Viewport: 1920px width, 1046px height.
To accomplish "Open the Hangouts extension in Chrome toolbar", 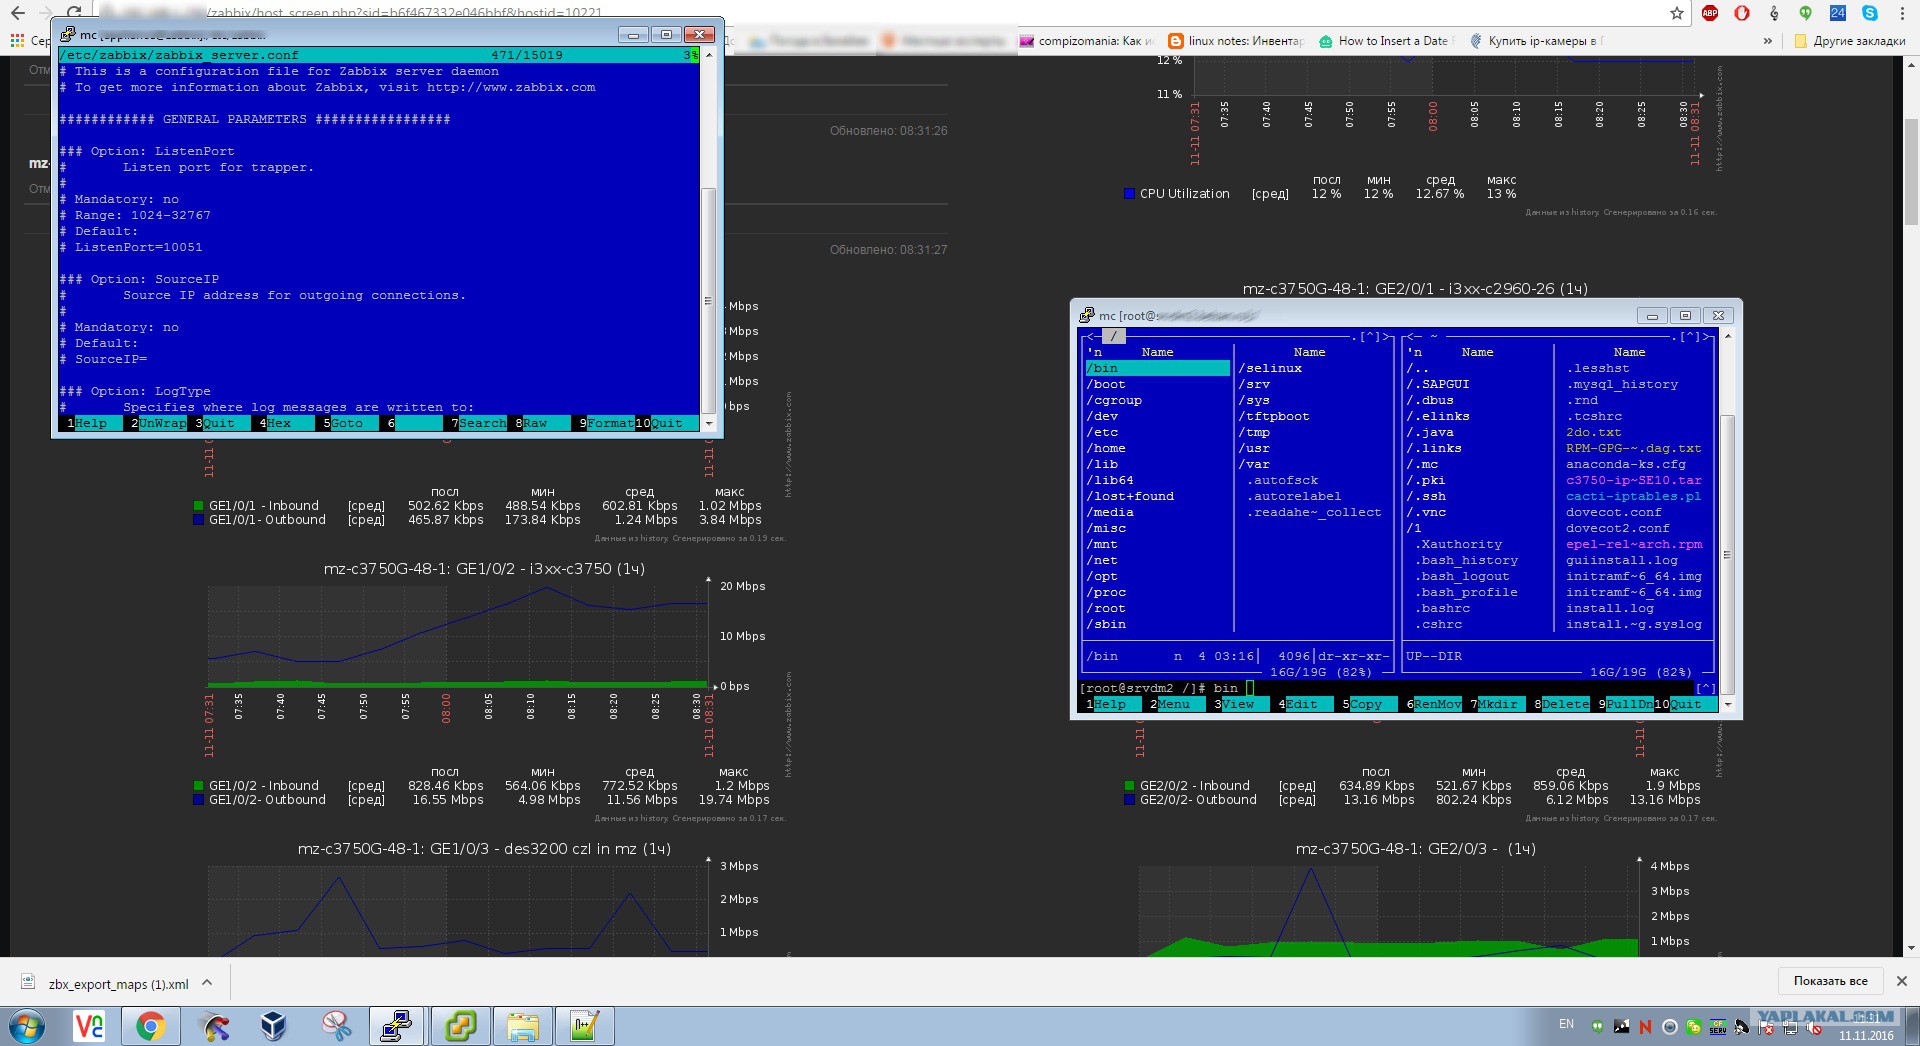I will pos(1806,13).
